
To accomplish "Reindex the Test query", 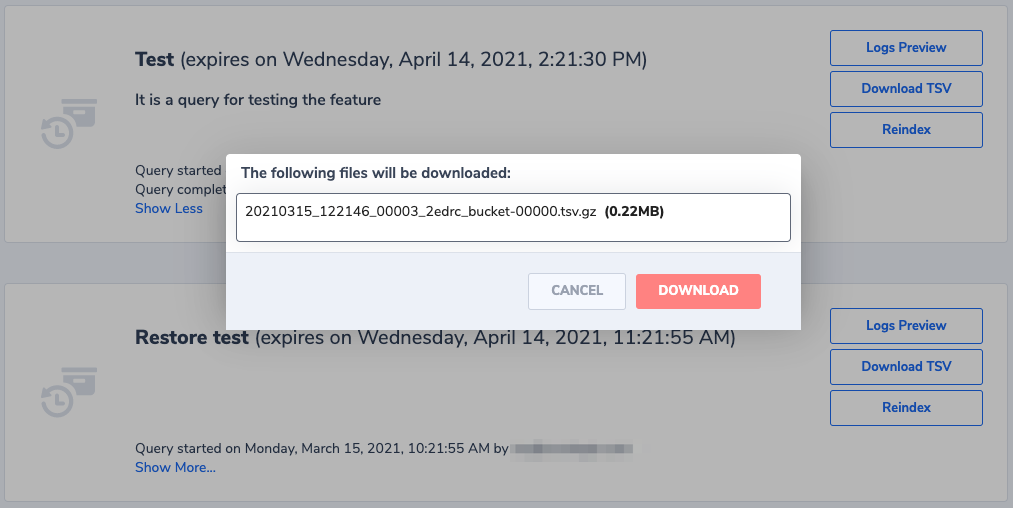I will pyautogui.click(x=906, y=129).
